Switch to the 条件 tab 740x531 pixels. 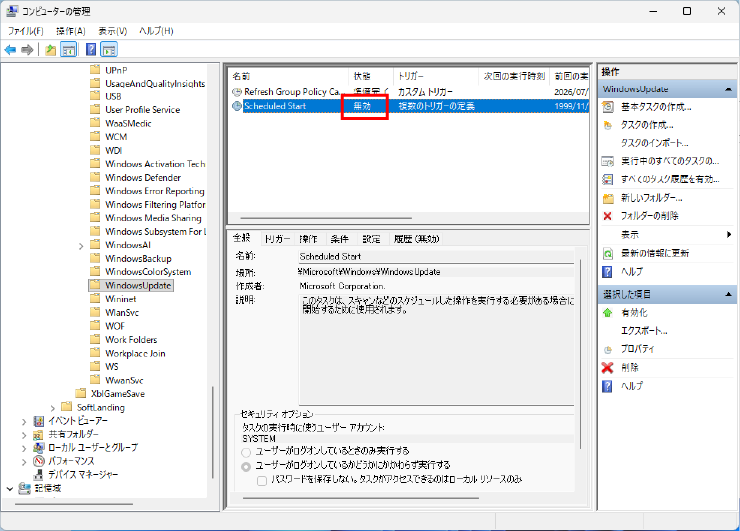pyautogui.click(x=339, y=239)
